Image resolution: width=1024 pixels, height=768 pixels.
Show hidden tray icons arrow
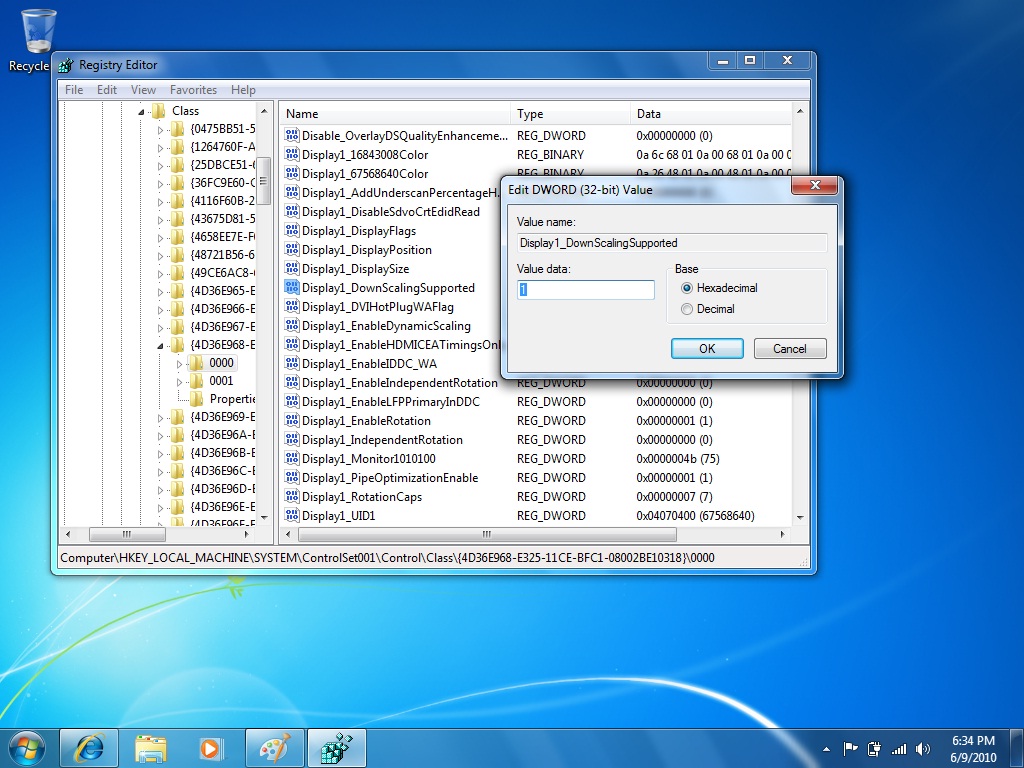[x=827, y=749]
